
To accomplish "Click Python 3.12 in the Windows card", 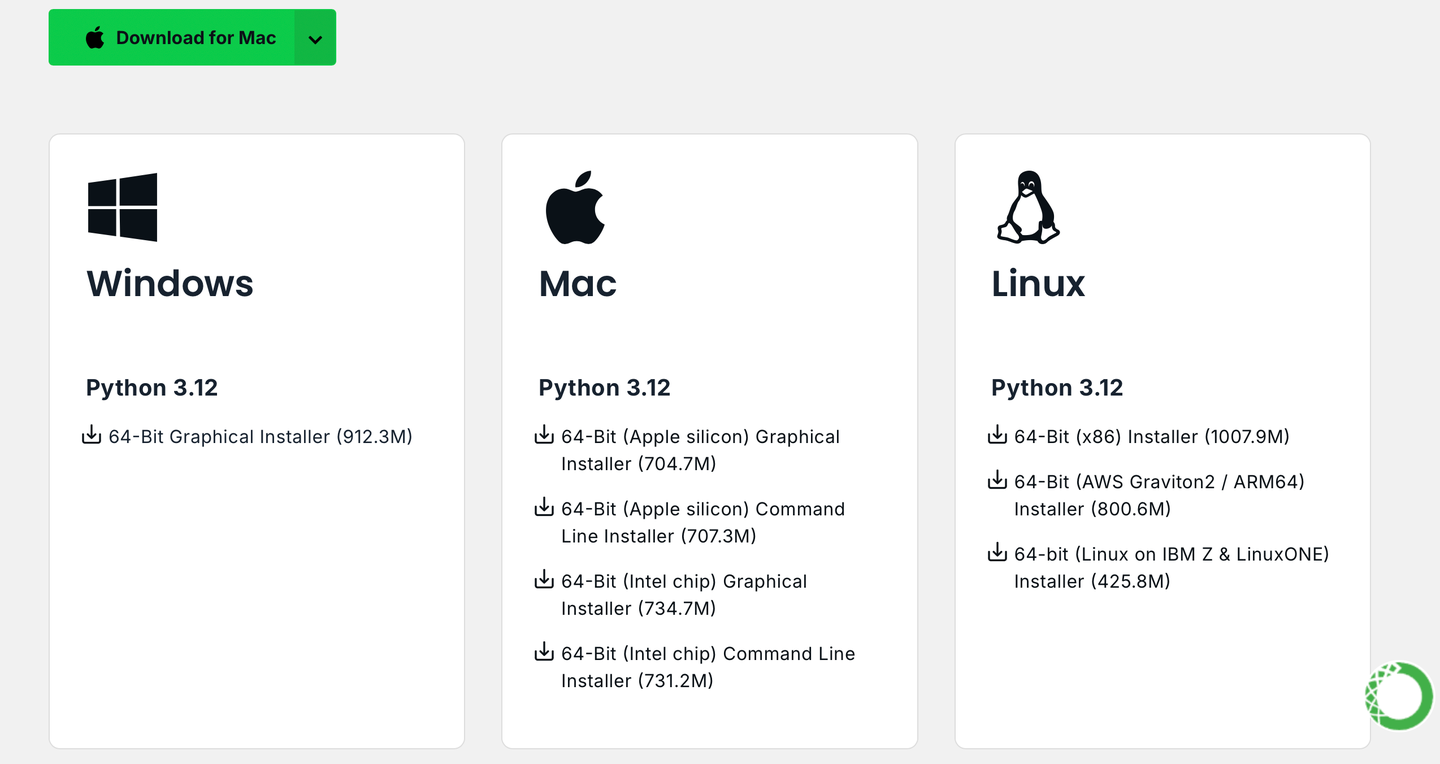I will [152, 388].
